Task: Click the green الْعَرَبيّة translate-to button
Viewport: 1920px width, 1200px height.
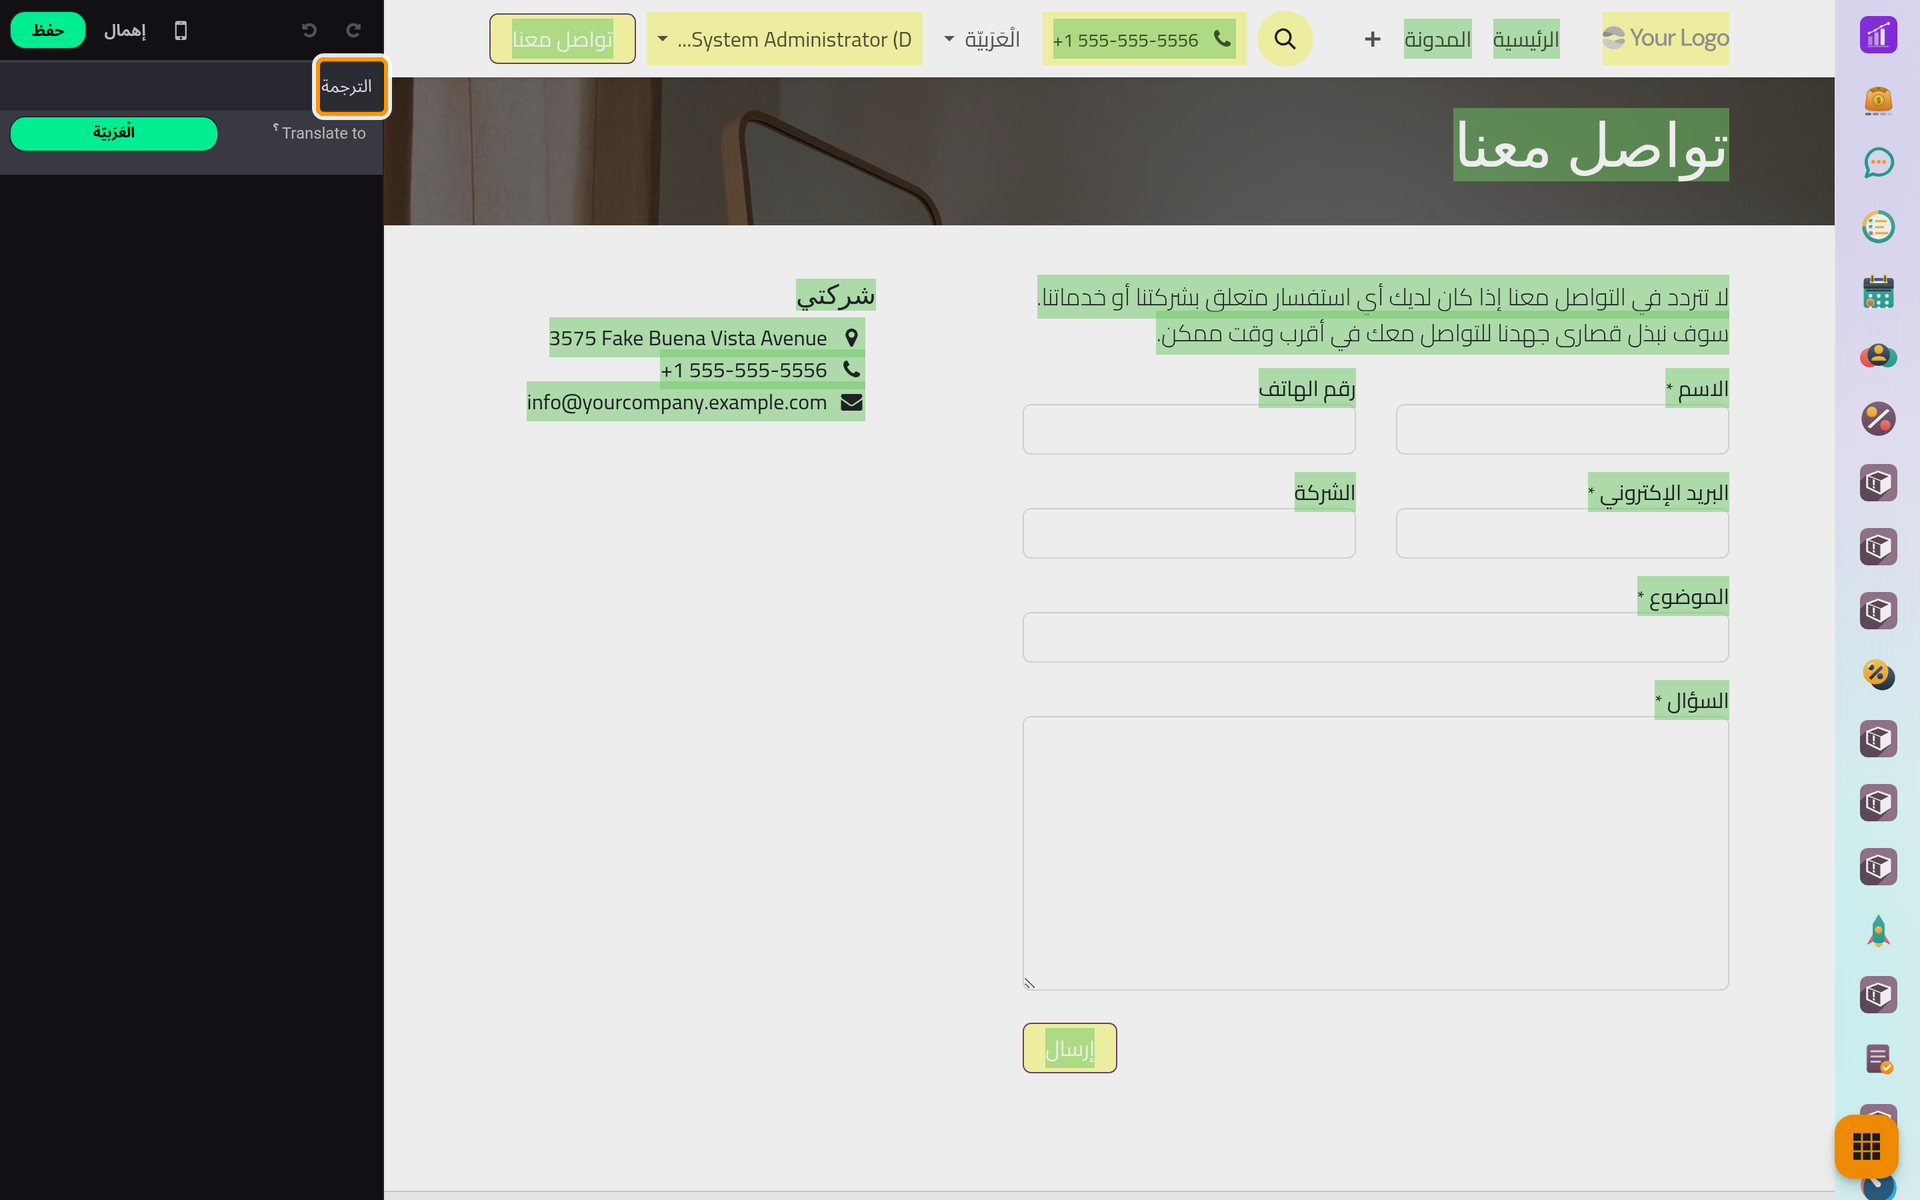Action: point(114,133)
